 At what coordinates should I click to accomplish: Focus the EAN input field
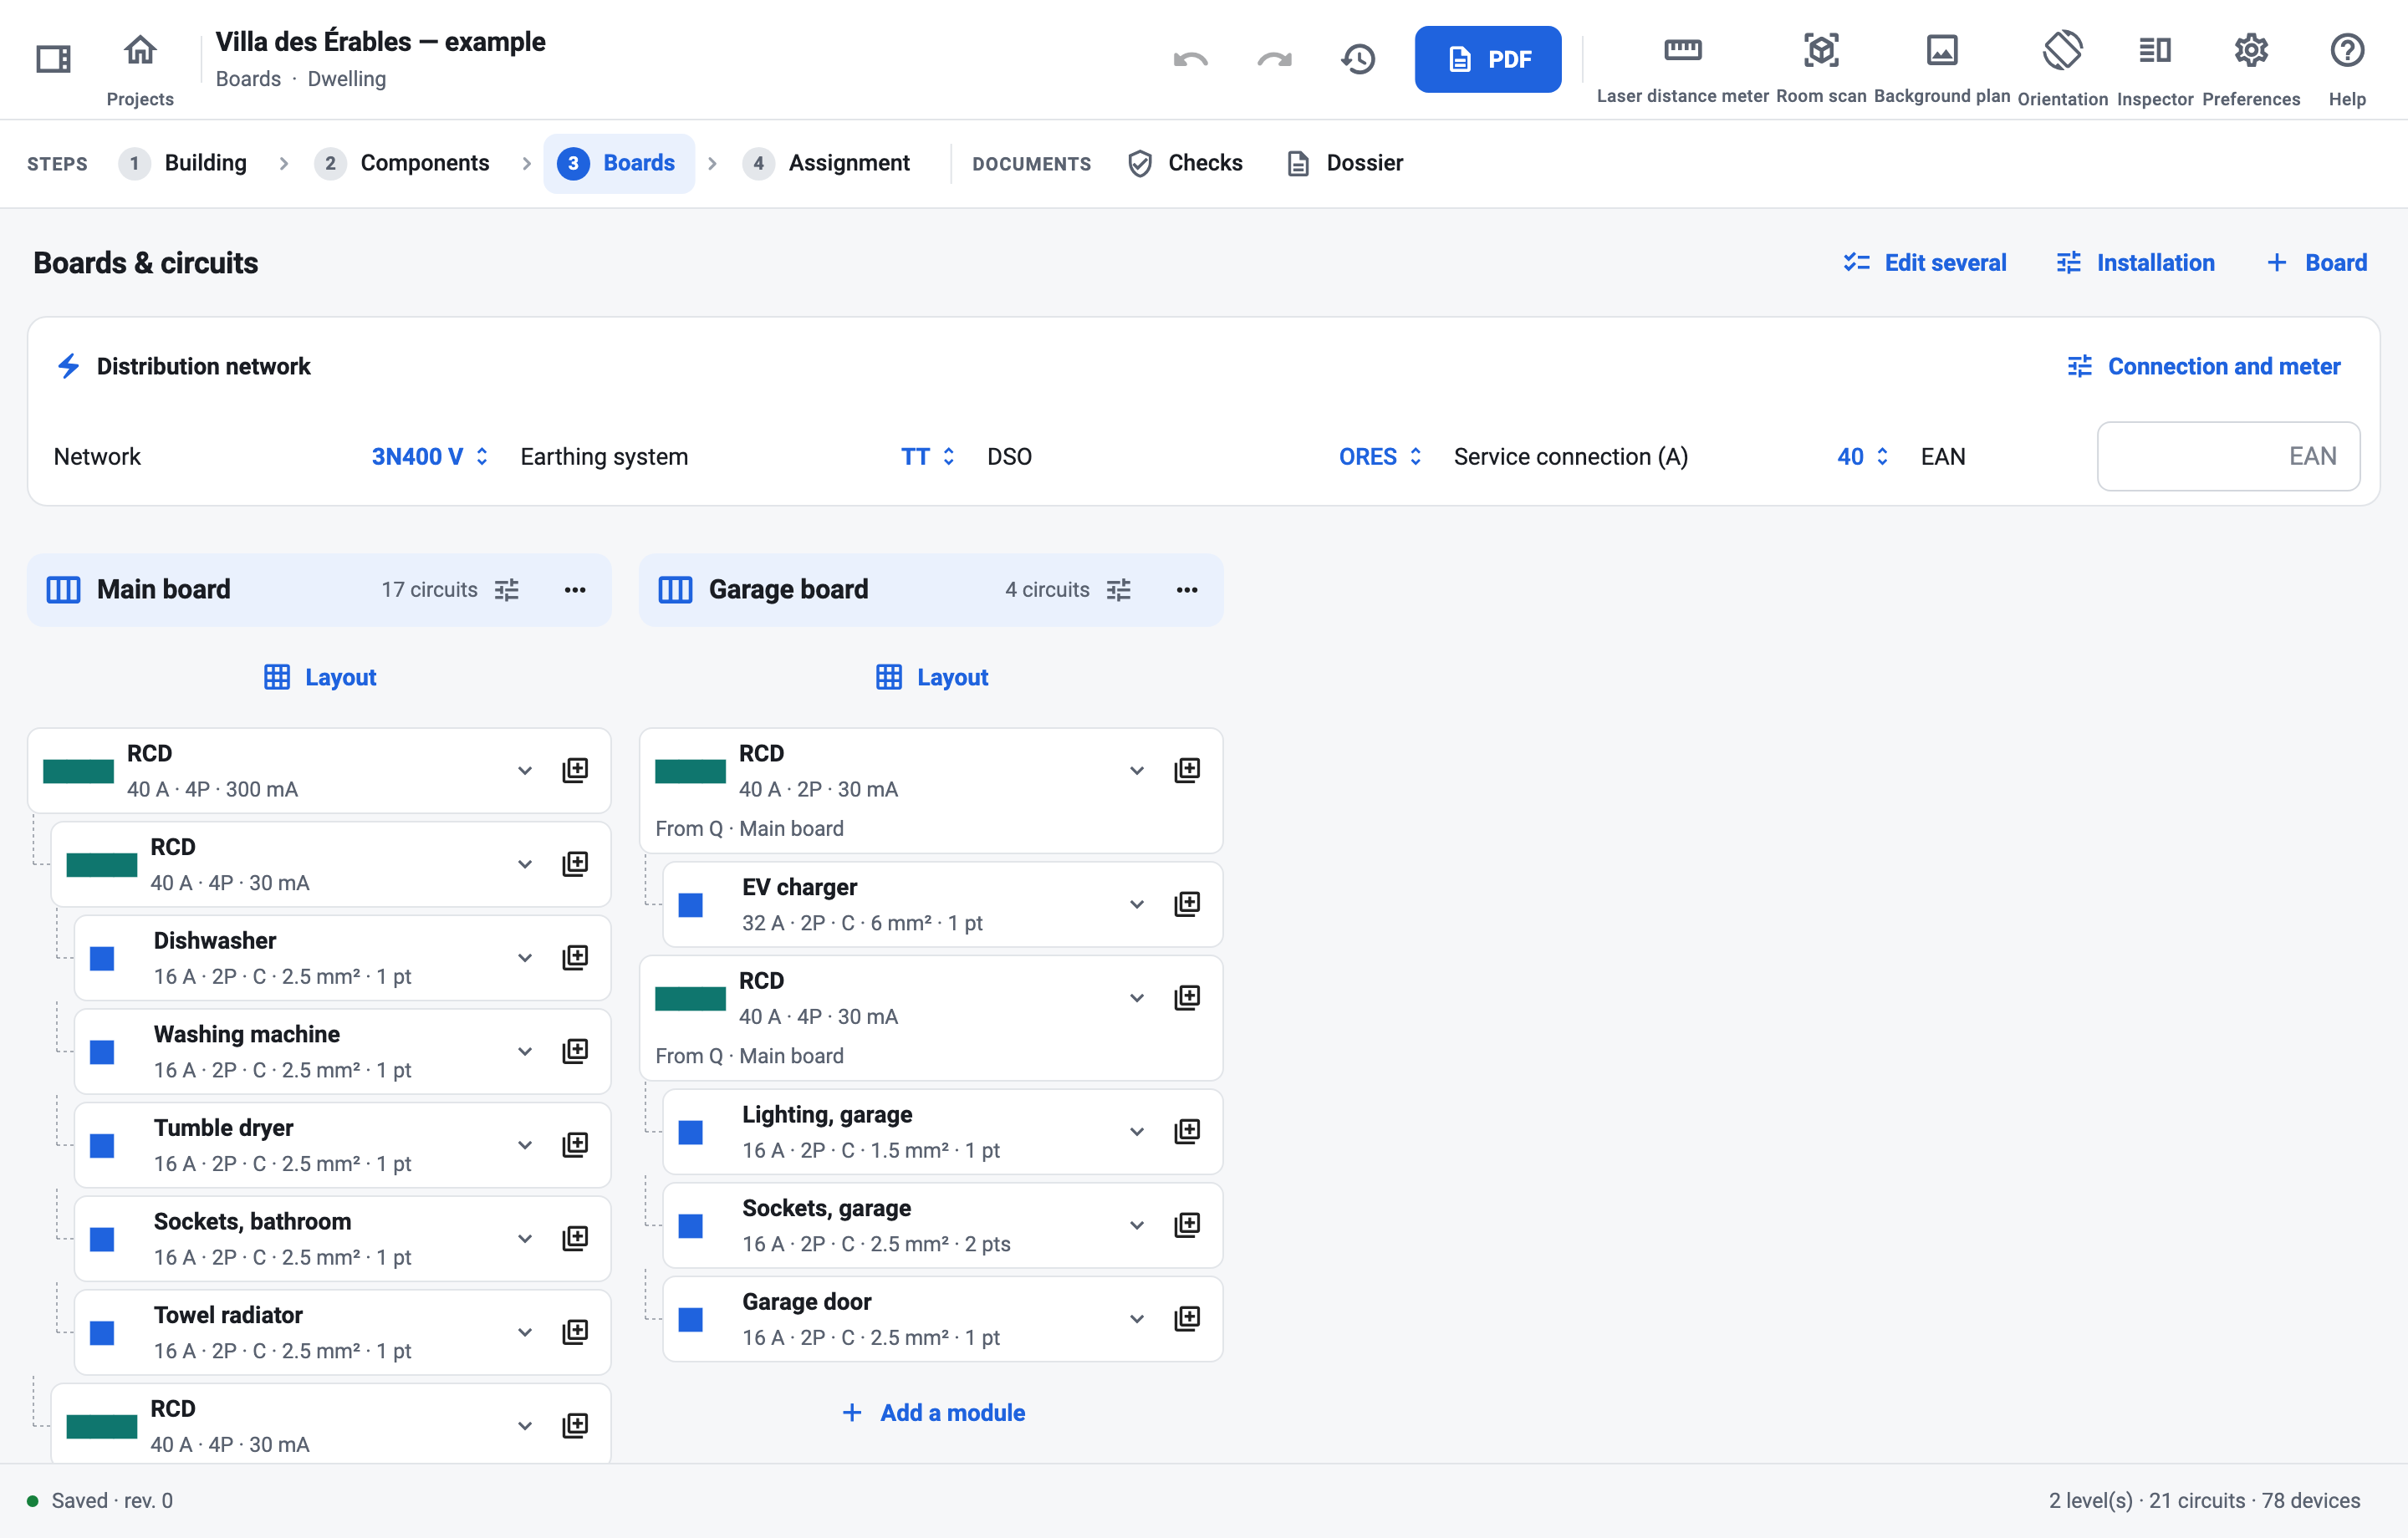[2228, 456]
